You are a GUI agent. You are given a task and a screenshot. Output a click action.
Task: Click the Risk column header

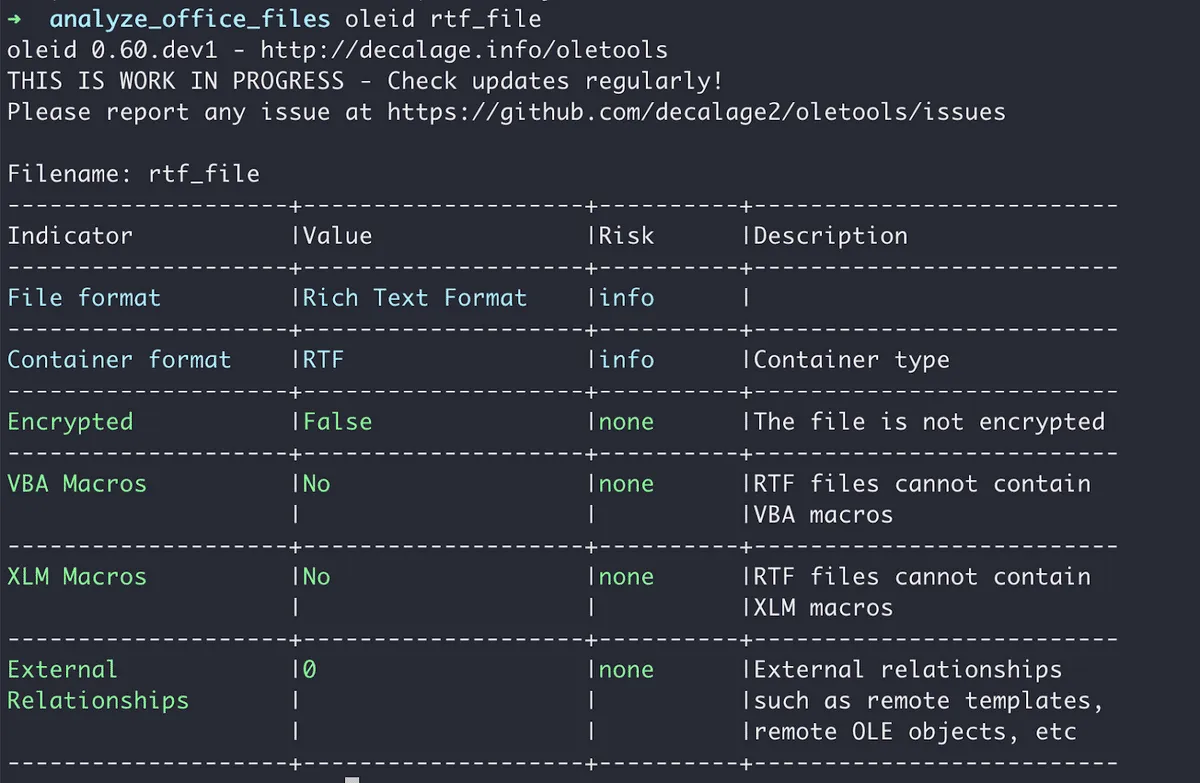[626, 236]
